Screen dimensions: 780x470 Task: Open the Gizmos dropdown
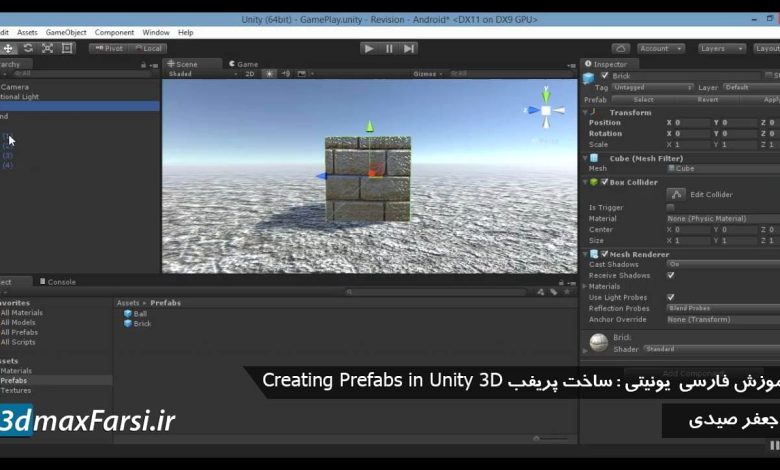click(428, 74)
